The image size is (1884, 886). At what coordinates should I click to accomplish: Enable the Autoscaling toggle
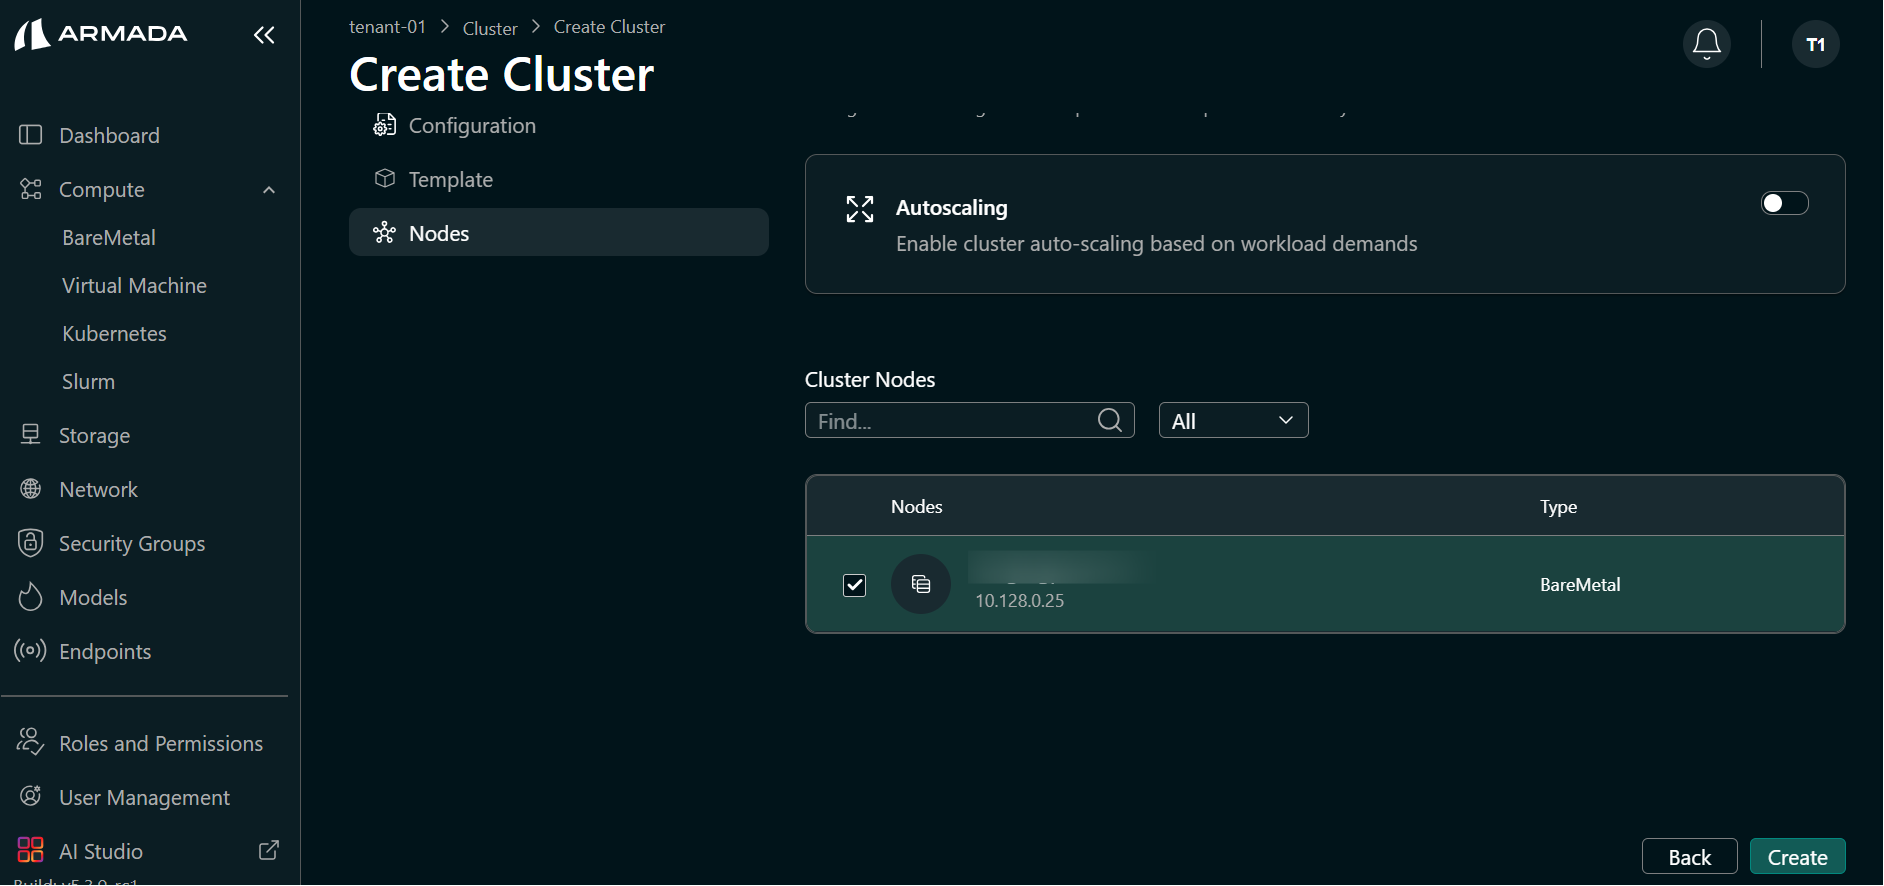pos(1785,203)
